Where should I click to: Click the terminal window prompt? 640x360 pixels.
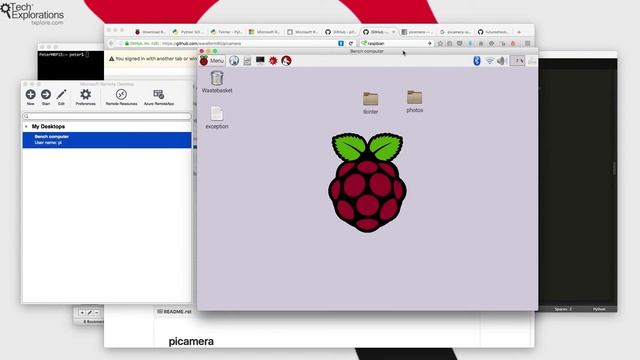tap(64, 54)
